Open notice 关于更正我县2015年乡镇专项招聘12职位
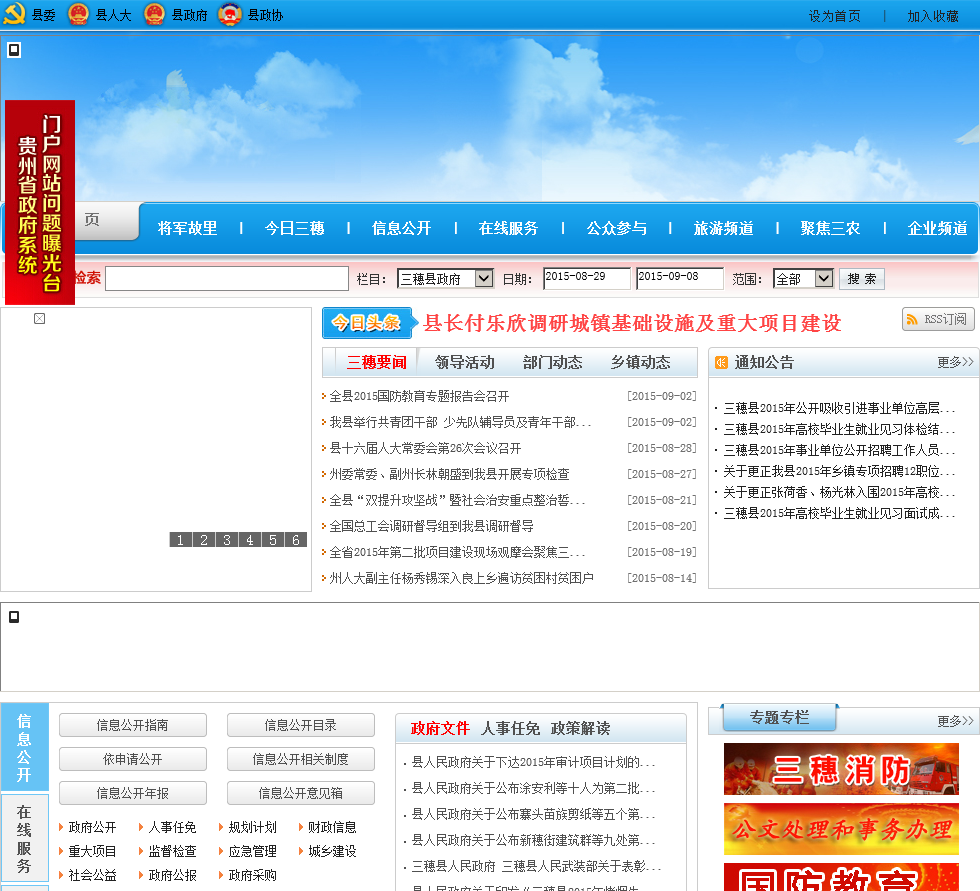 tap(839, 471)
